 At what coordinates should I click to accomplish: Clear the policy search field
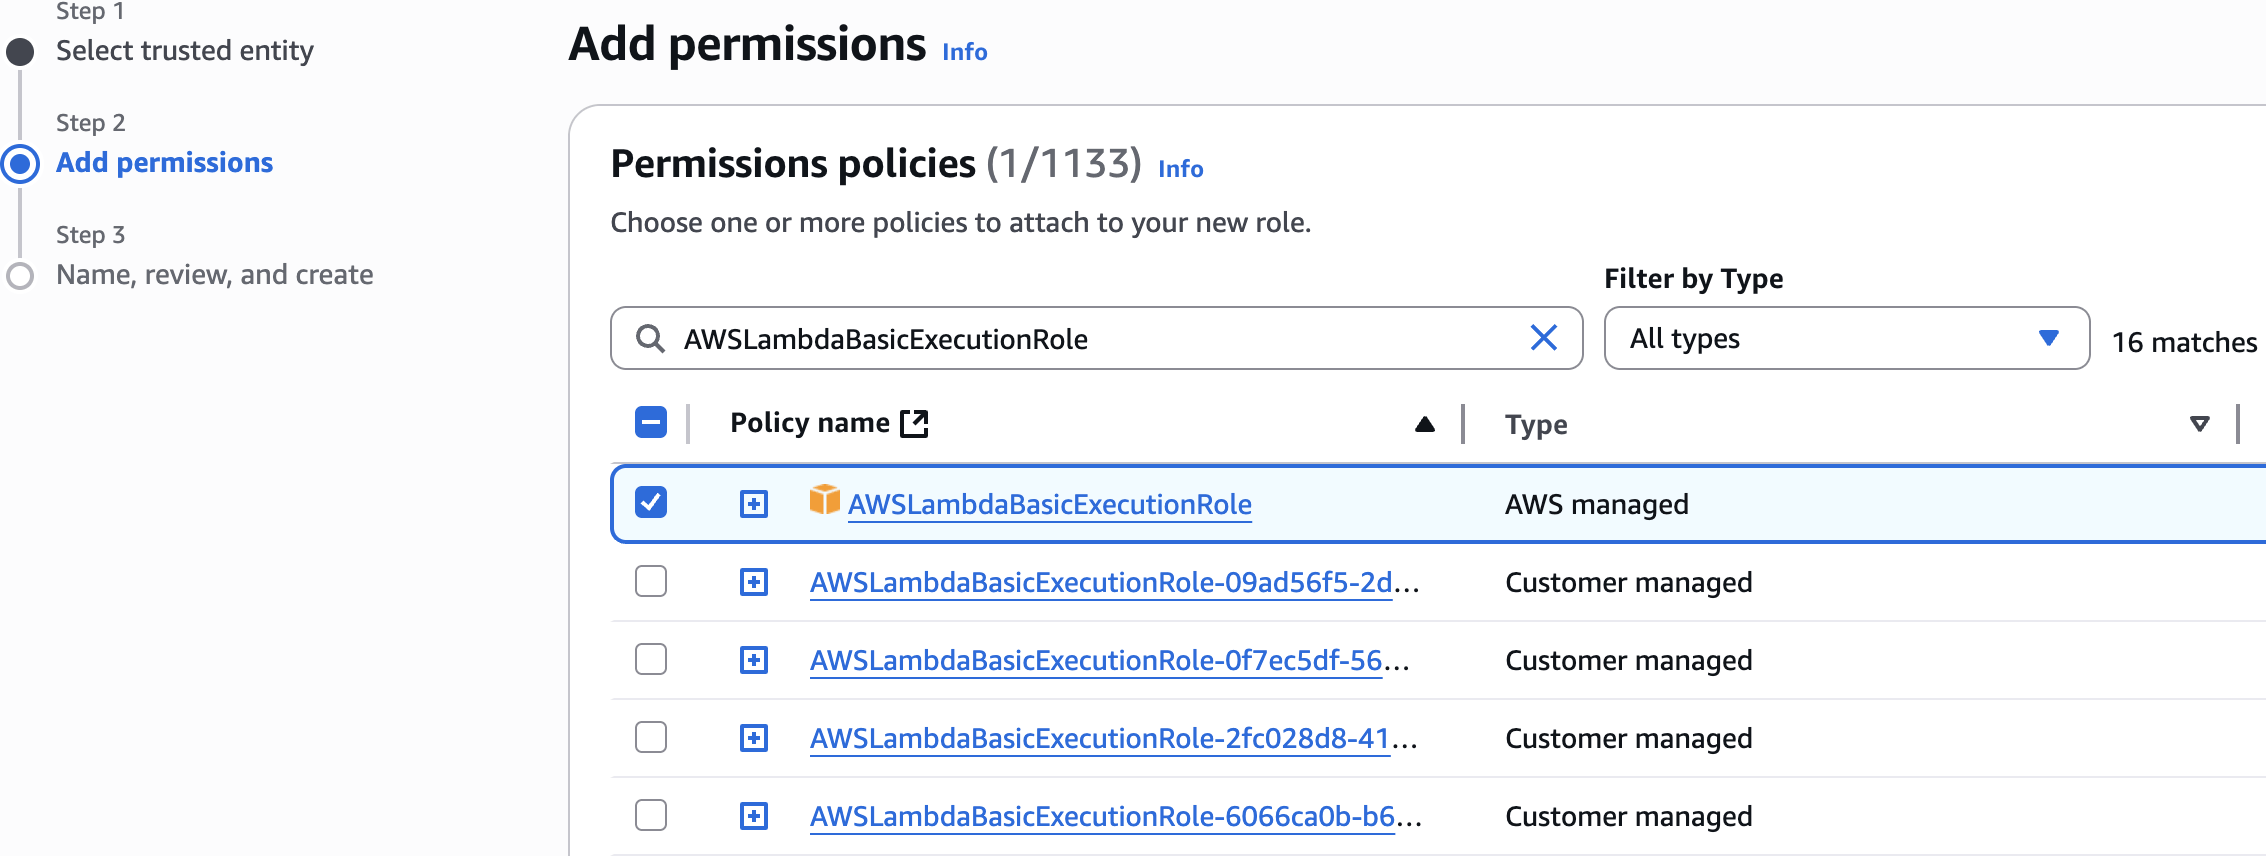pos(1543,338)
